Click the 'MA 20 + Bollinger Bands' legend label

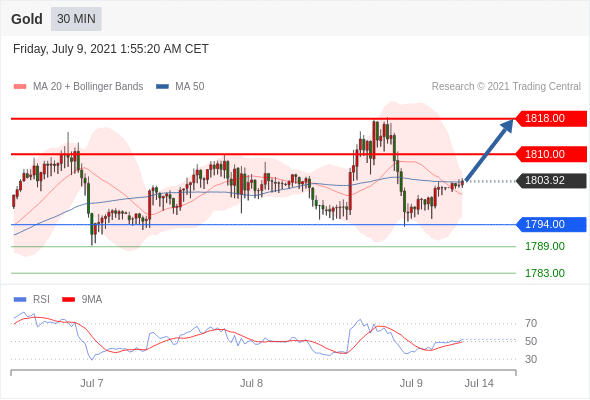(88, 87)
